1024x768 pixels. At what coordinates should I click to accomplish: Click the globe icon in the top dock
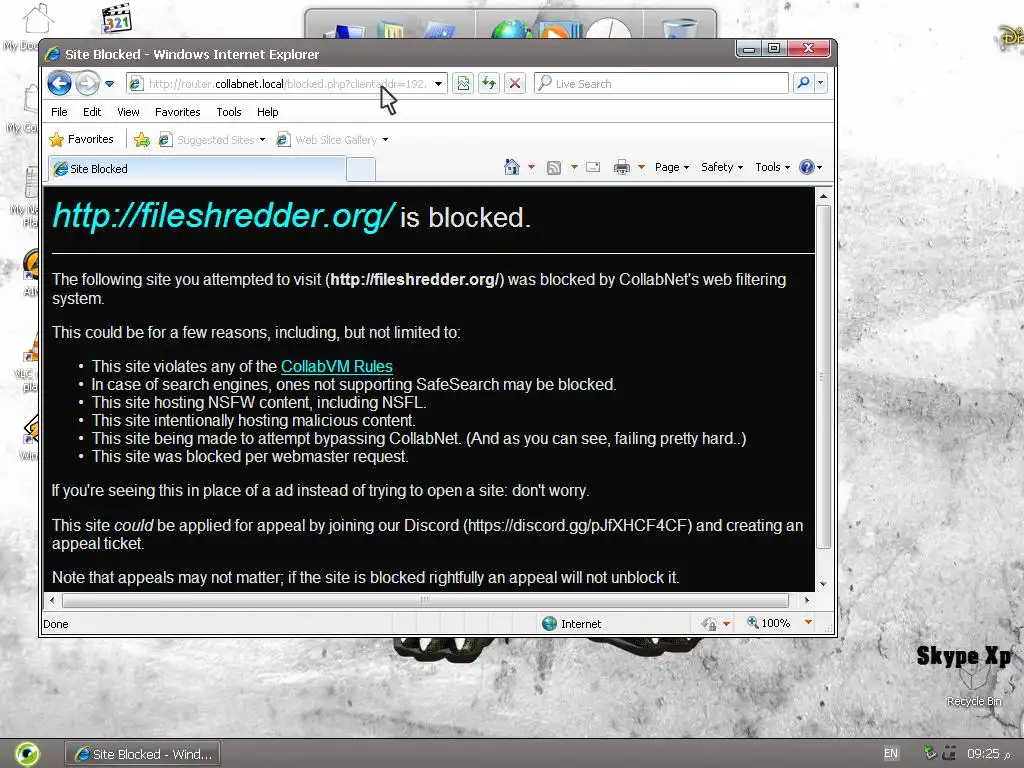511,31
